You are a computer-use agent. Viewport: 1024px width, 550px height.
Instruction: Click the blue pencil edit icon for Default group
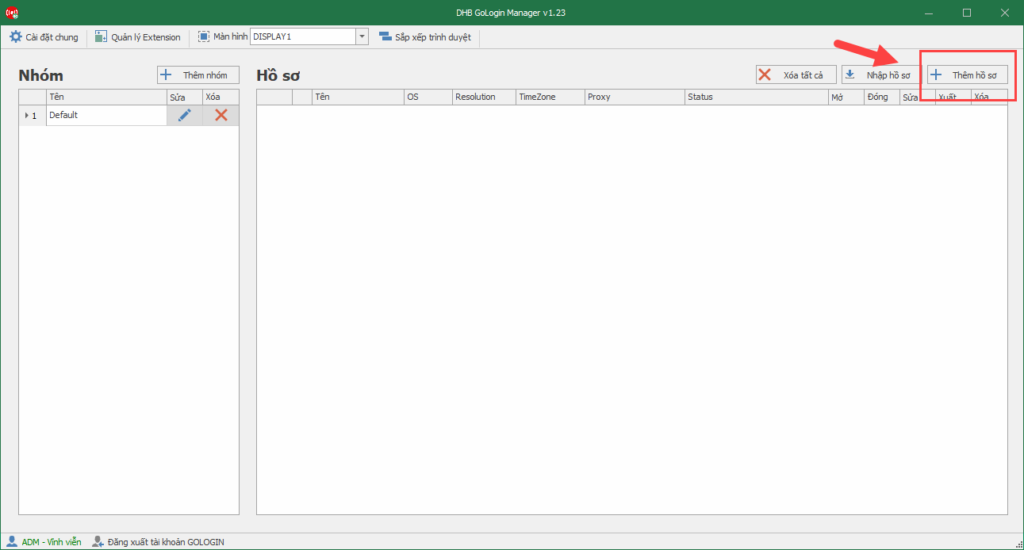pyautogui.click(x=184, y=115)
